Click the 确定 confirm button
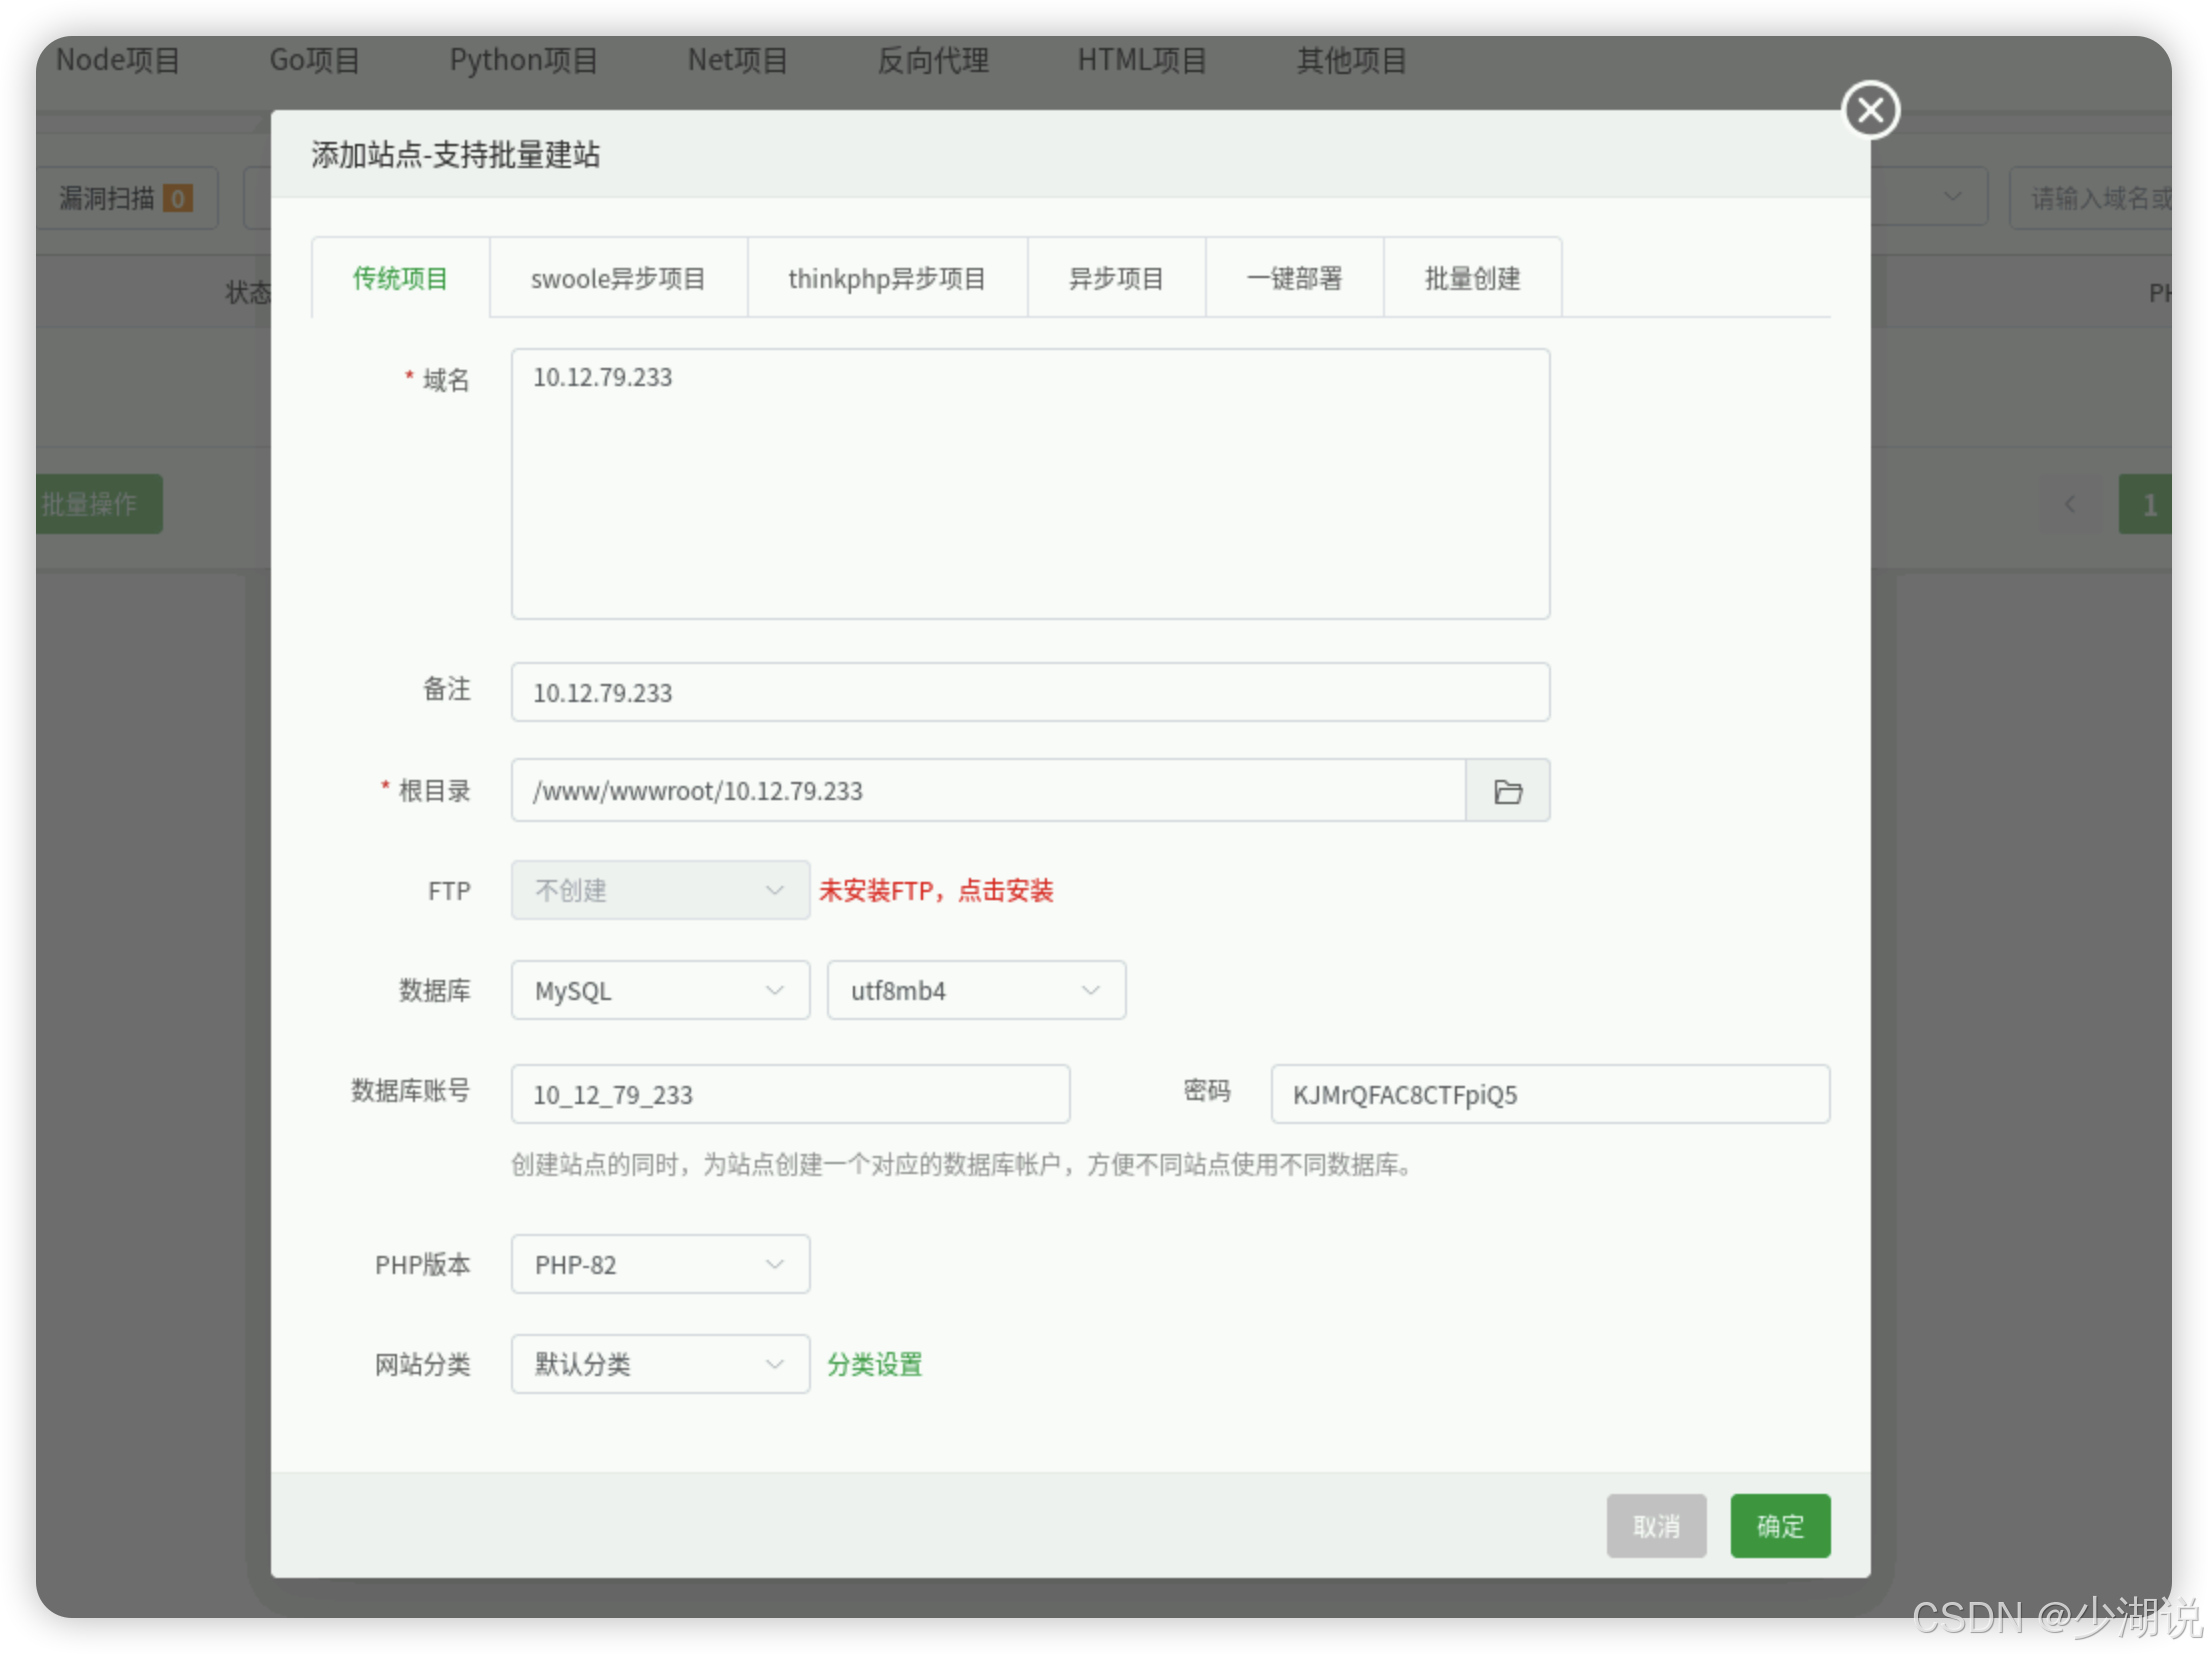This screenshot has width=2208, height=1654. pos(1780,1526)
